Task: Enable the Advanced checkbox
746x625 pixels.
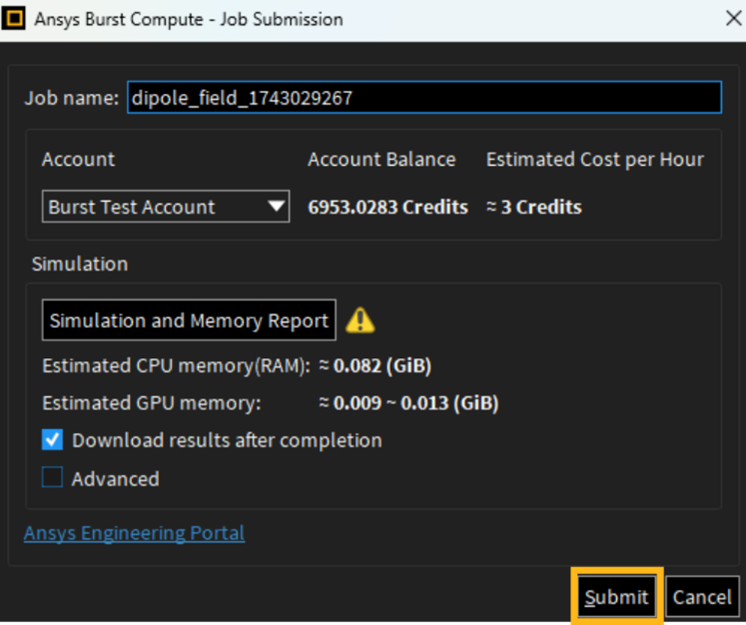Action: coord(52,478)
